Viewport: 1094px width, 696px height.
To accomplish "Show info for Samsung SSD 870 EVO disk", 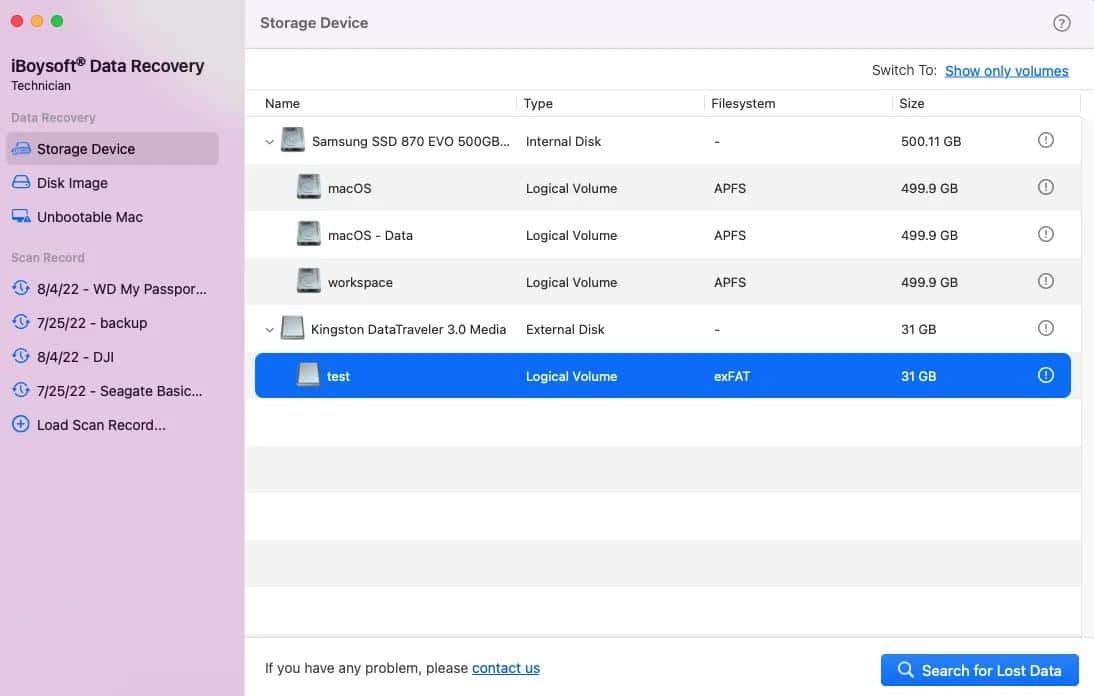I will 1045,140.
